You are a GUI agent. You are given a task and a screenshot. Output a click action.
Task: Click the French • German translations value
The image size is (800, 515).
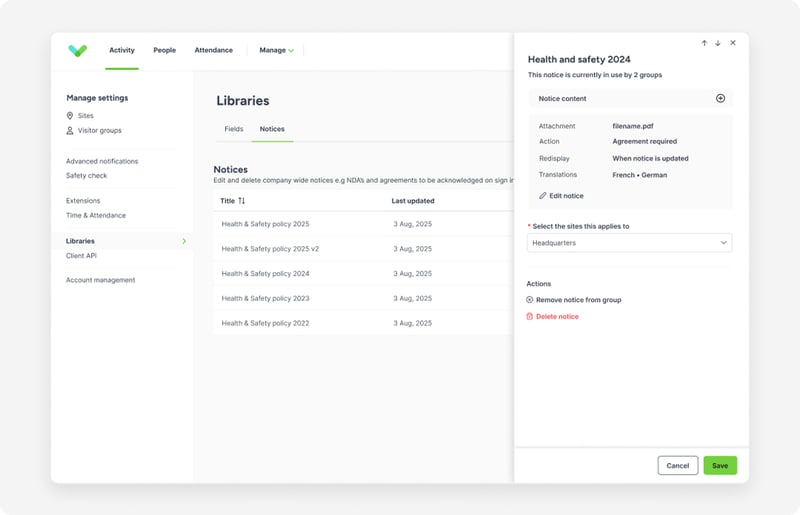pyautogui.click(x=639, y=175)
